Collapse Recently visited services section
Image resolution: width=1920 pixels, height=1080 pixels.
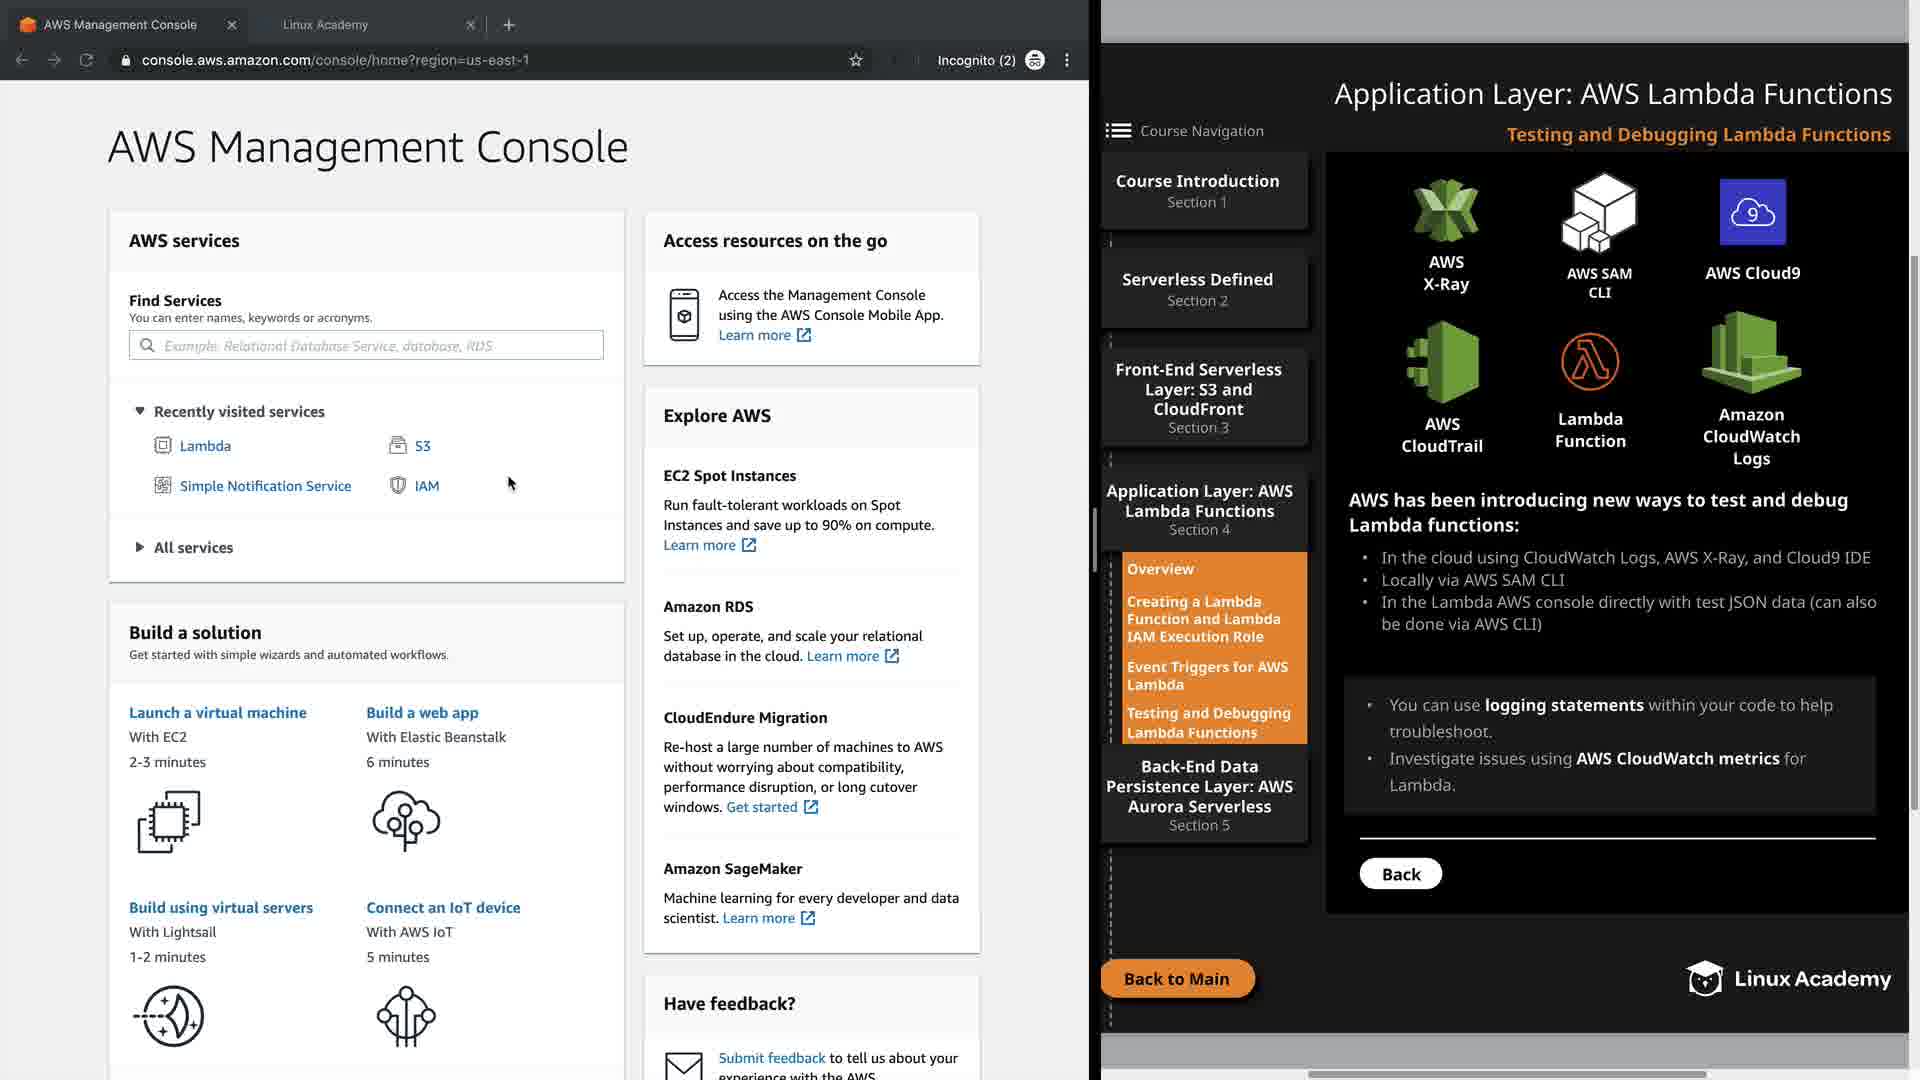(x=140, y=411)
